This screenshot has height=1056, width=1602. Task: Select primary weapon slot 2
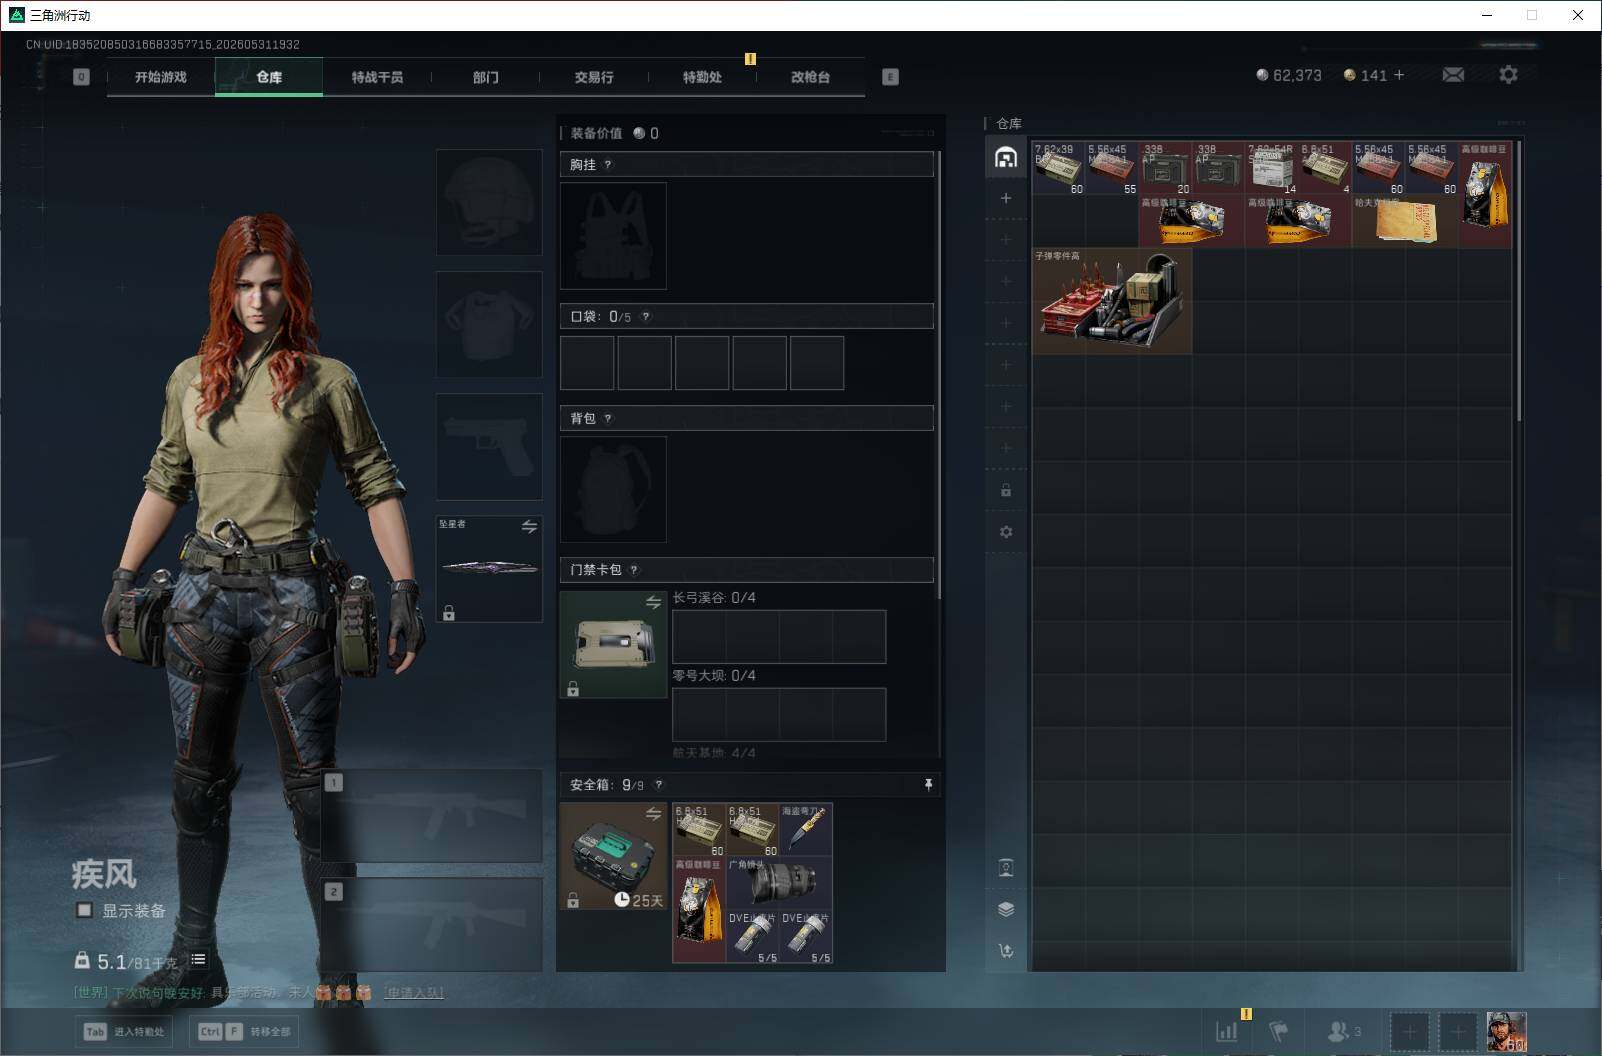tap(432, 924)
